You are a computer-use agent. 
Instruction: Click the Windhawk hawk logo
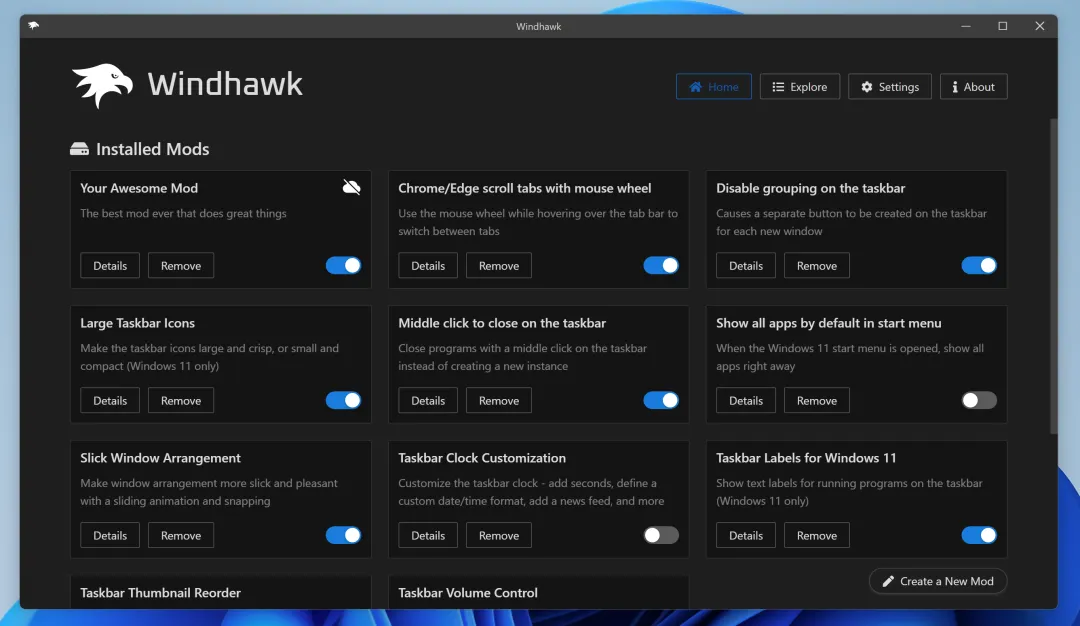tap(102, 85)
